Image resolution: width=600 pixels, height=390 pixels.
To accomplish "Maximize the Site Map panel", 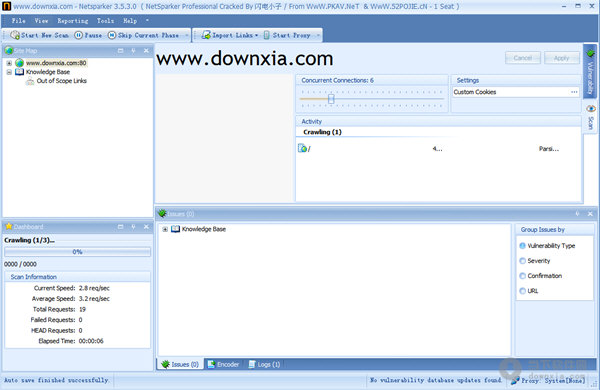I will 121,51.
